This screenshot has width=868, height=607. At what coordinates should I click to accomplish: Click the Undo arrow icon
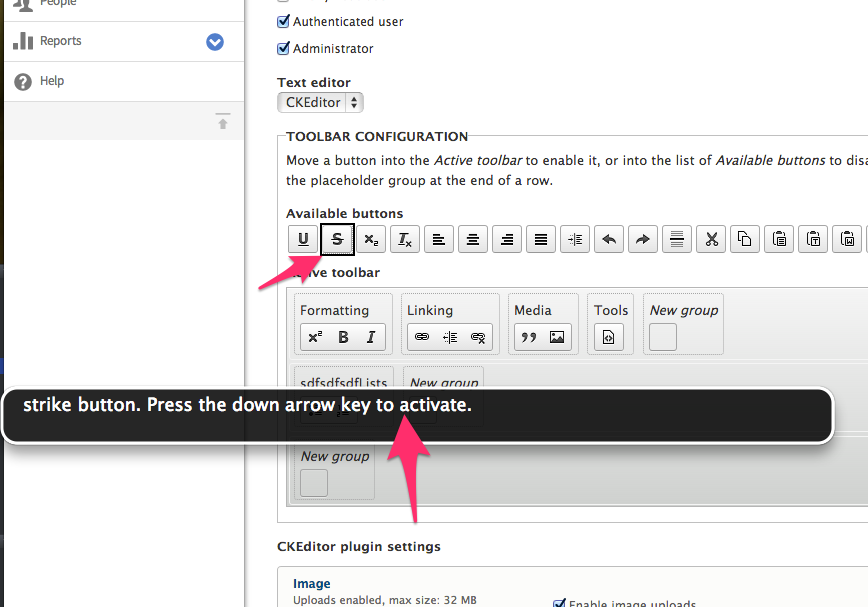609,239
